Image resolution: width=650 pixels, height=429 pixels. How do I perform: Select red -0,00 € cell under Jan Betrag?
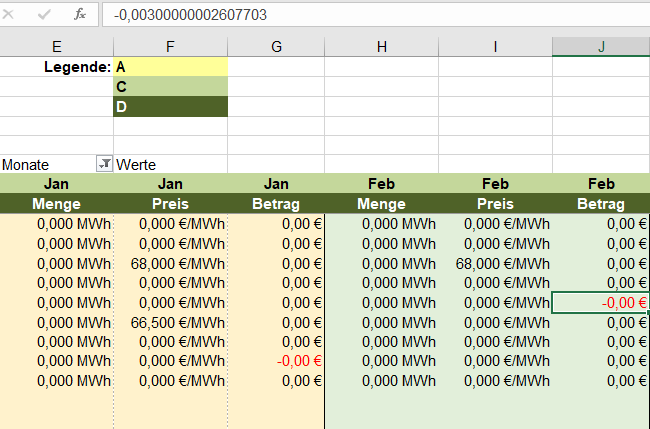(x=276, y=361)
